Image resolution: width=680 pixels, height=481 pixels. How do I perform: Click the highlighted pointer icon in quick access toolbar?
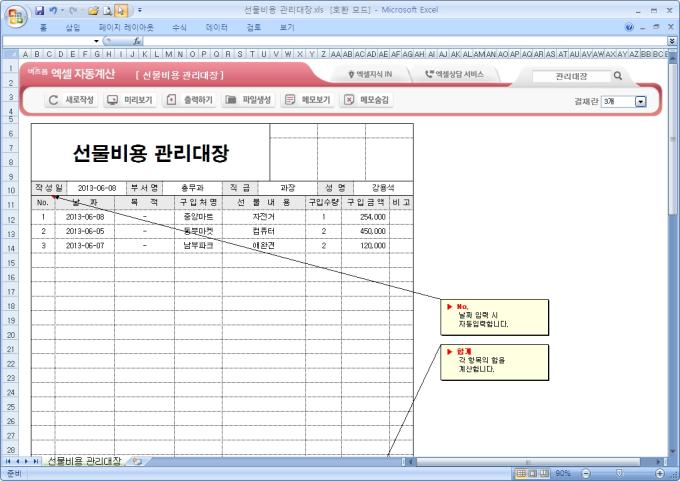[121, 10]
